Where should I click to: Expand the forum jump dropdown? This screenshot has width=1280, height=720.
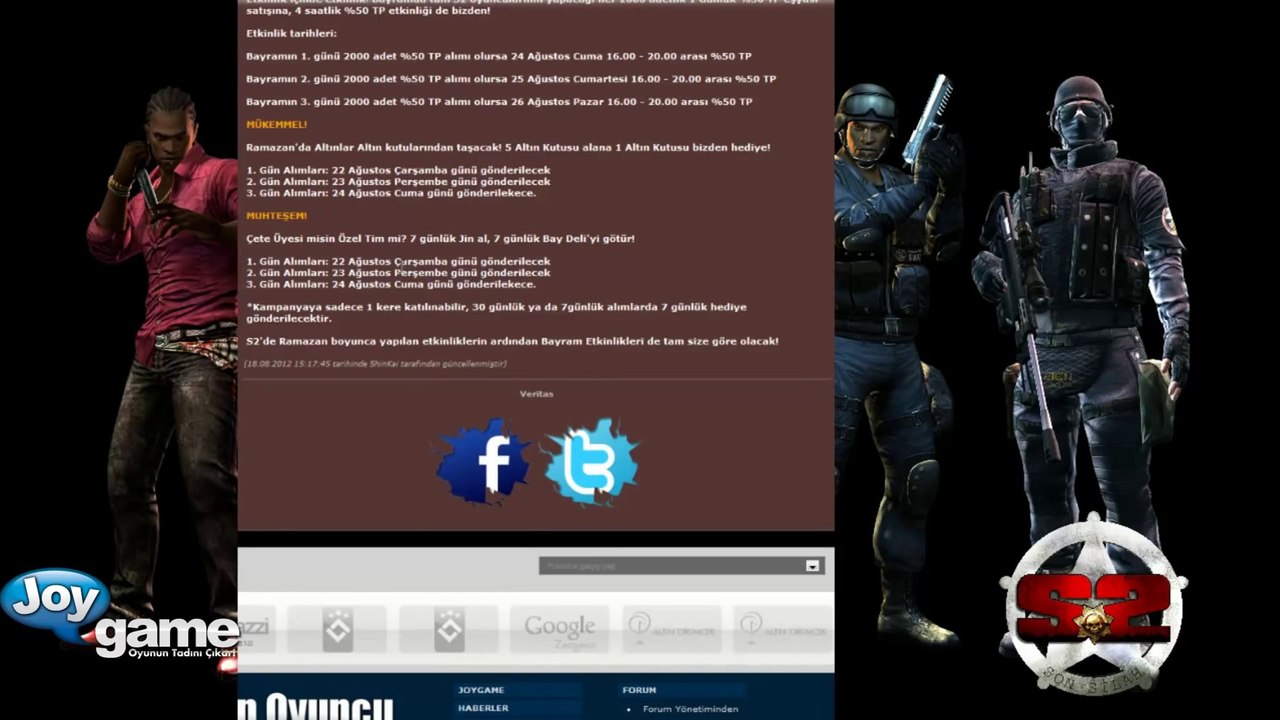coord(812,566)
